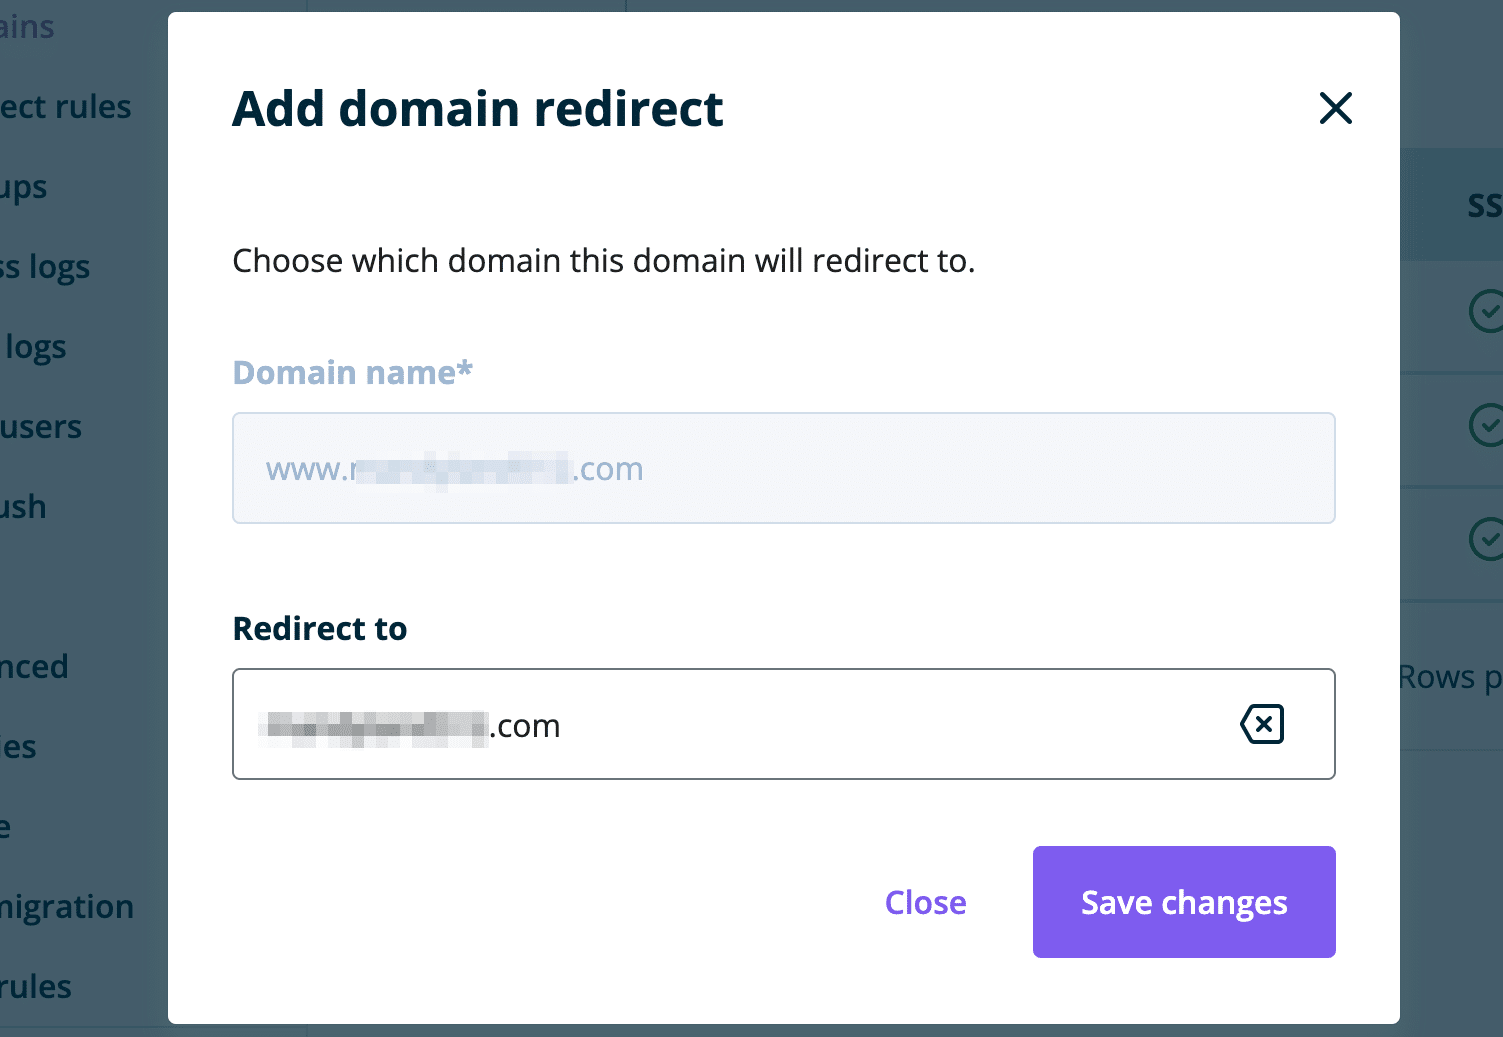
Task: Click the Push entry in the sidebar
Action: tap(22, 506)
